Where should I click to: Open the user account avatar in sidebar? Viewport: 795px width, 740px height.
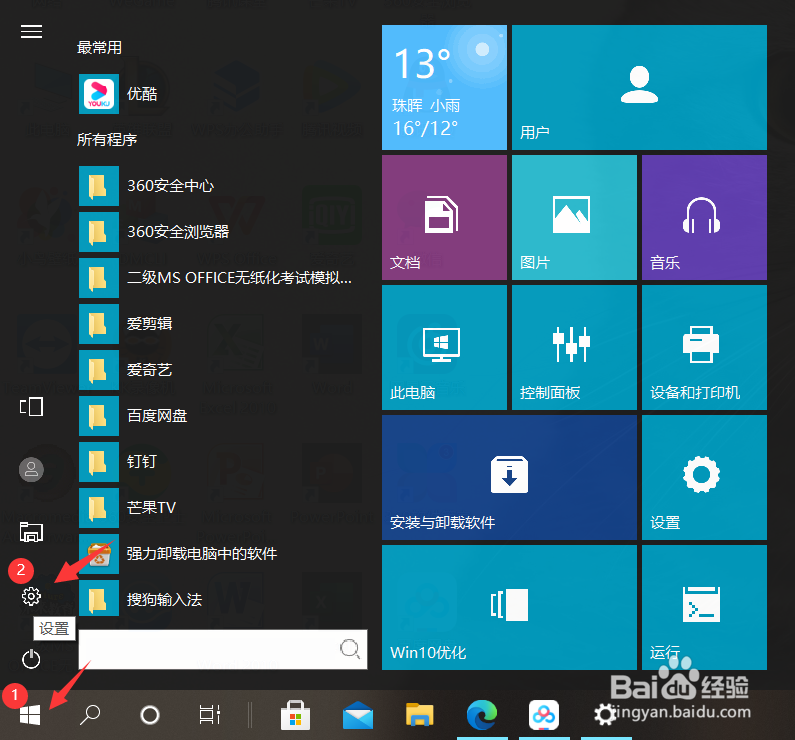click(x=31, y=469)
